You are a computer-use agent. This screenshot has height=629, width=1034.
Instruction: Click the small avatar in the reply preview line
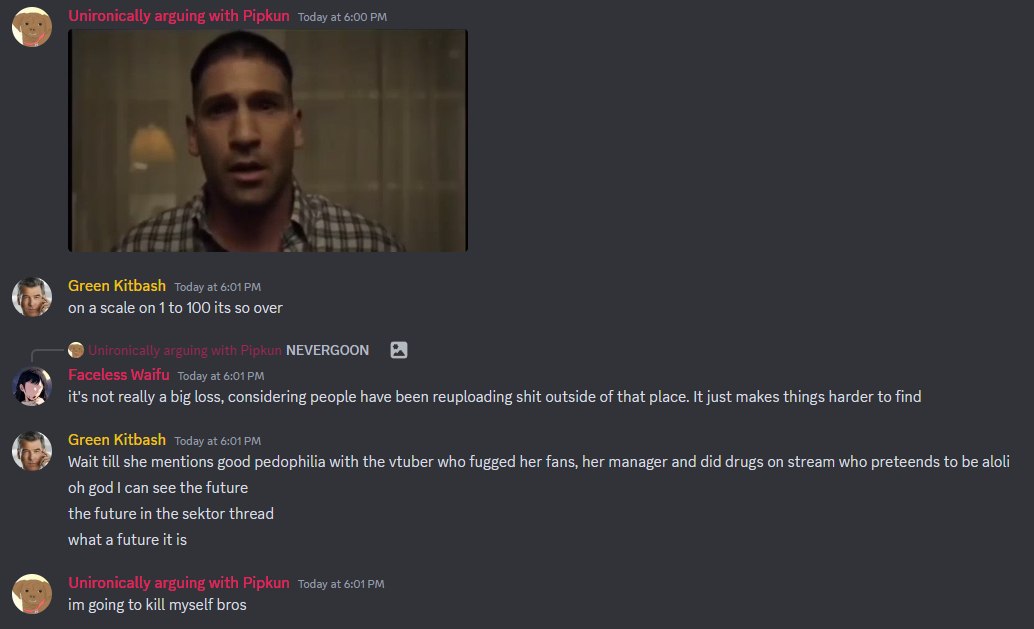pos(76,350)
